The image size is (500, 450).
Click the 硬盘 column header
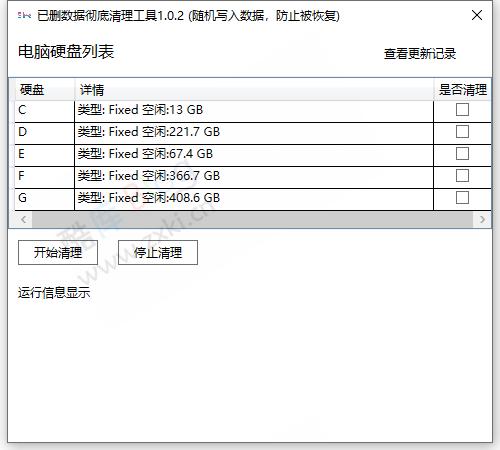(x=45, y=90)
